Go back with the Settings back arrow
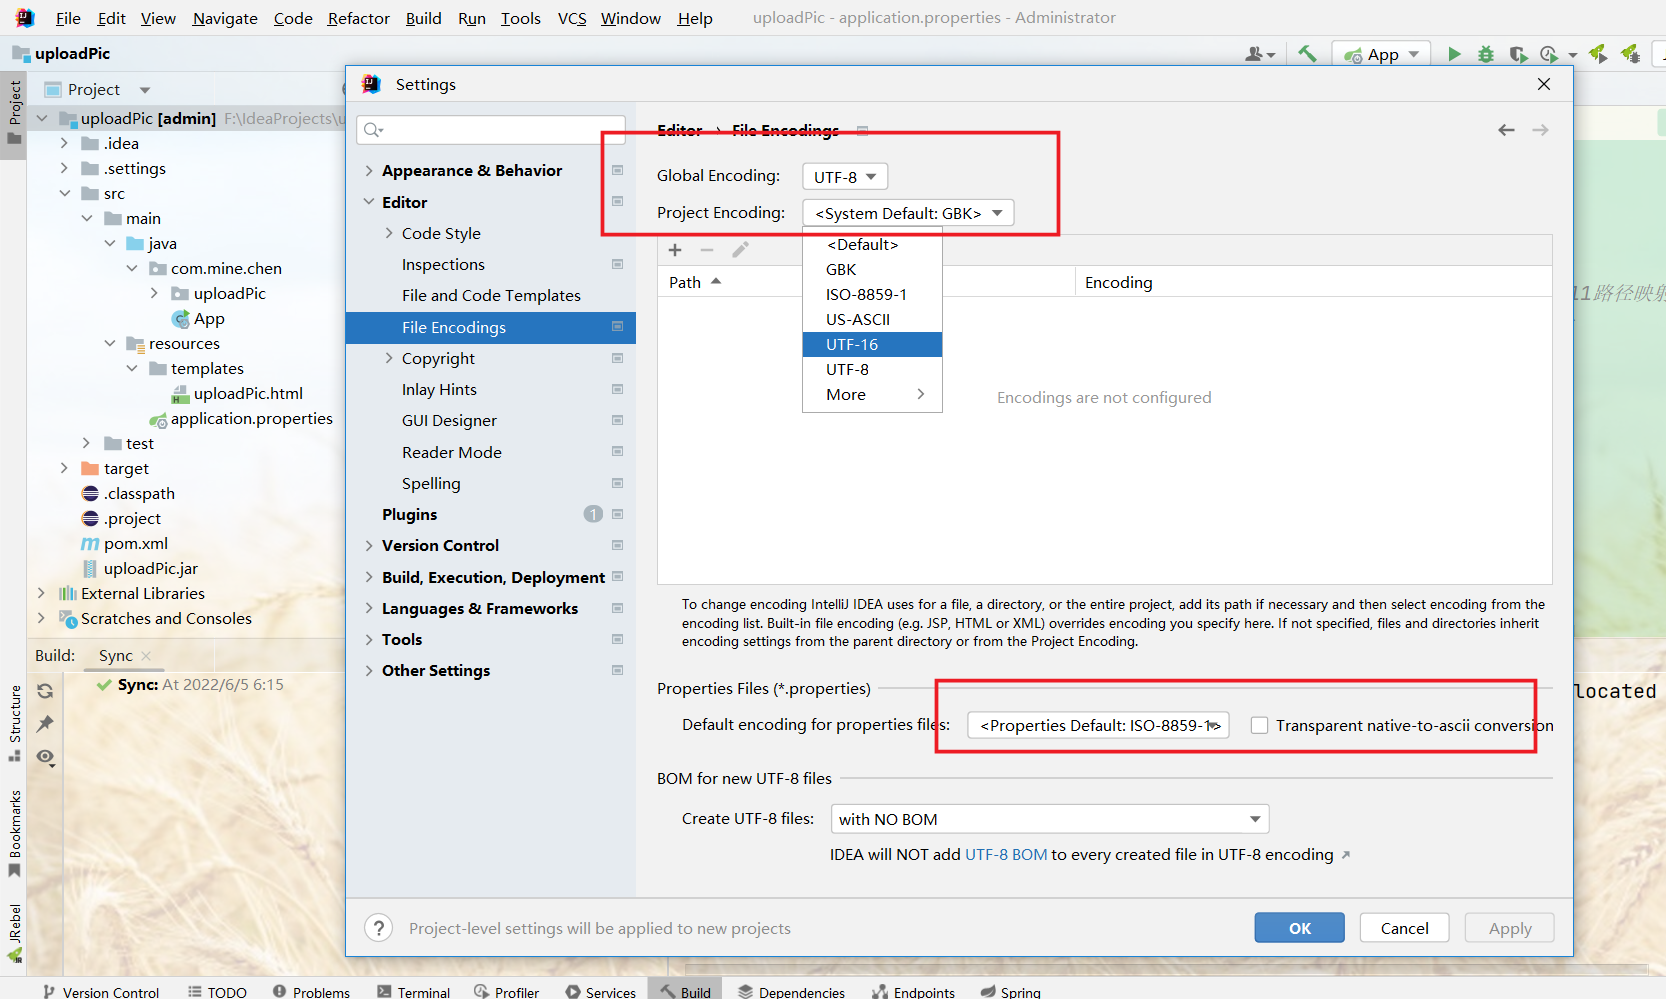This screenshot has width=1666, height=999. (x=1506, y=130)
